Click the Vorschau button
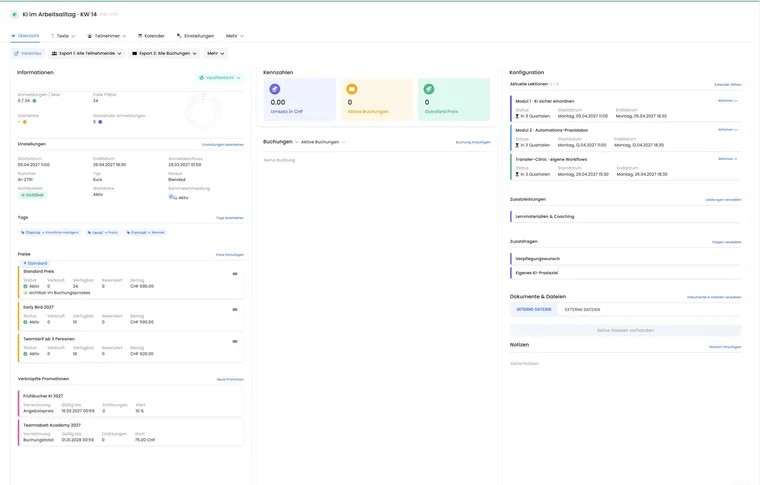The width and height of the screenshot is (760, 485). [28, 53]
